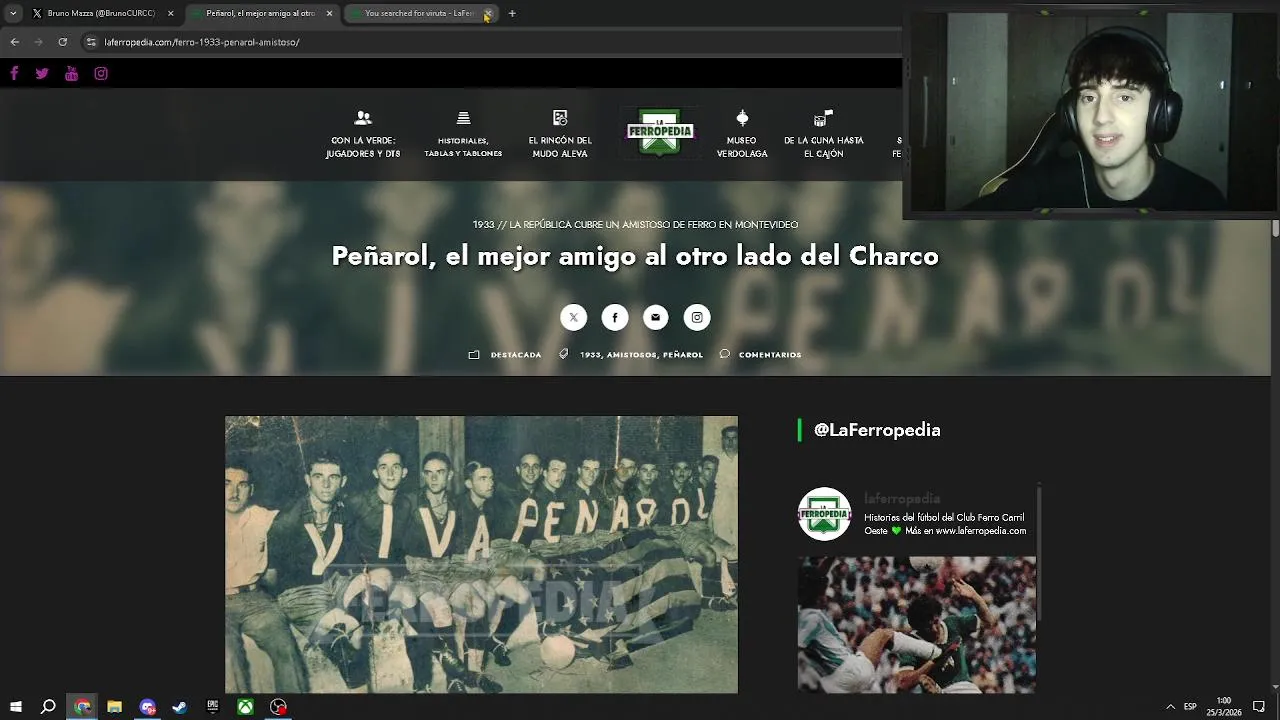1280x720 pixels.
Task: Jump to 'Comentarios' link
Action: (x=770, y=355)
